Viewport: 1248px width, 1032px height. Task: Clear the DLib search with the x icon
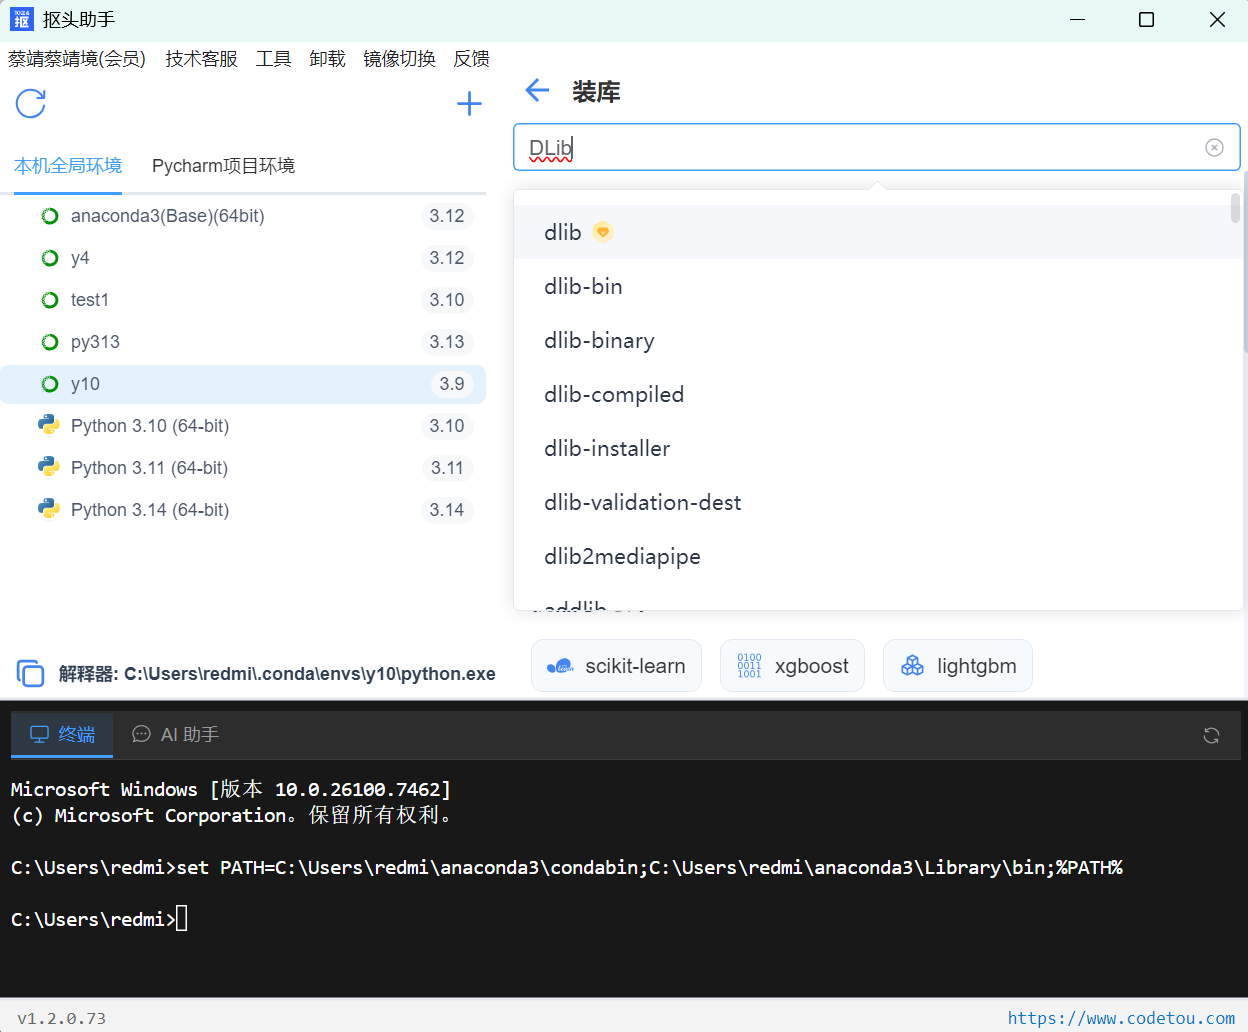(x=1214, y=147)
